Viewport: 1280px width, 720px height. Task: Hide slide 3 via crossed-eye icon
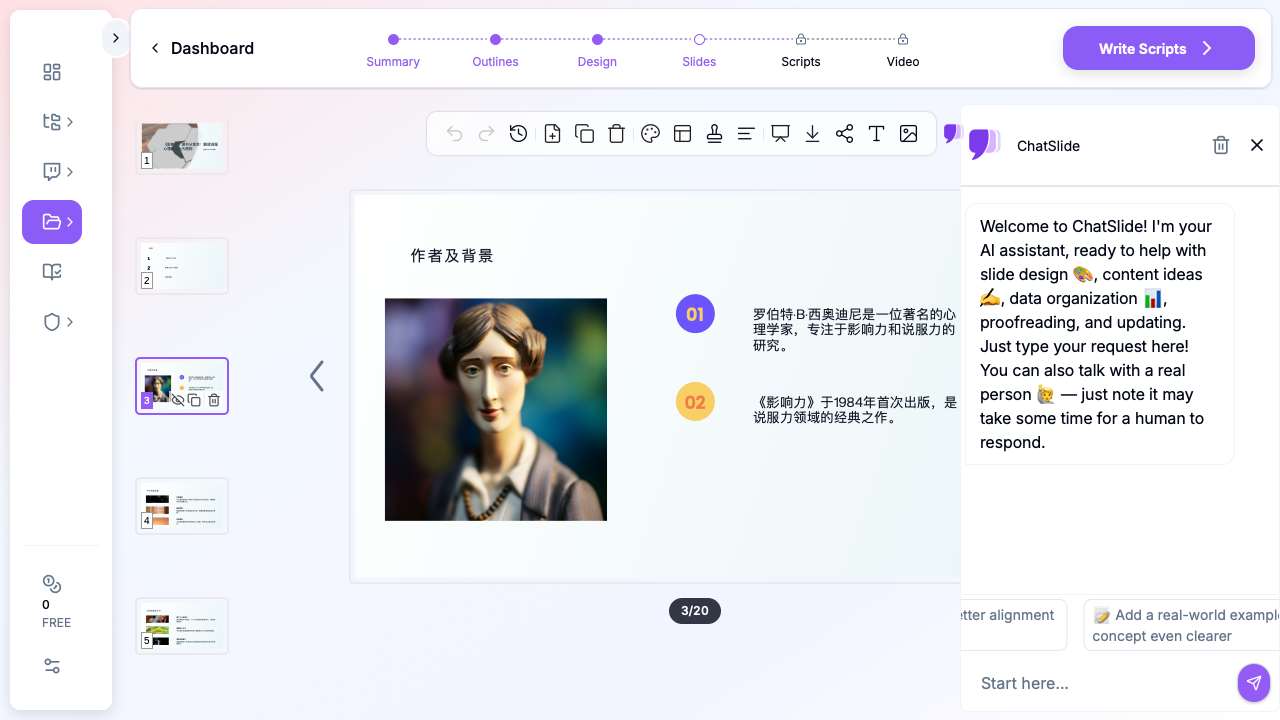coord(178,400)
